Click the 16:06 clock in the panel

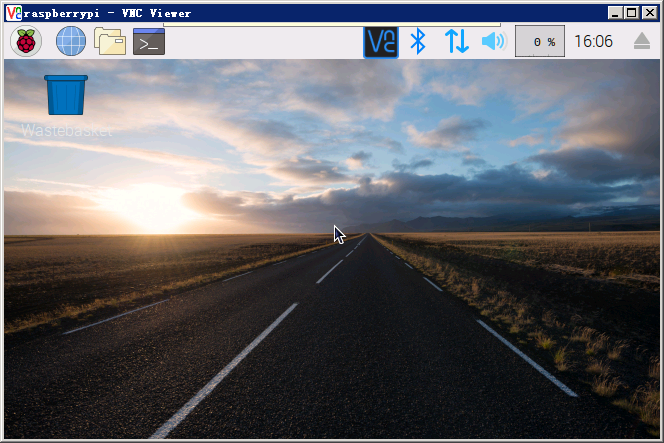[x=593, y=41]
